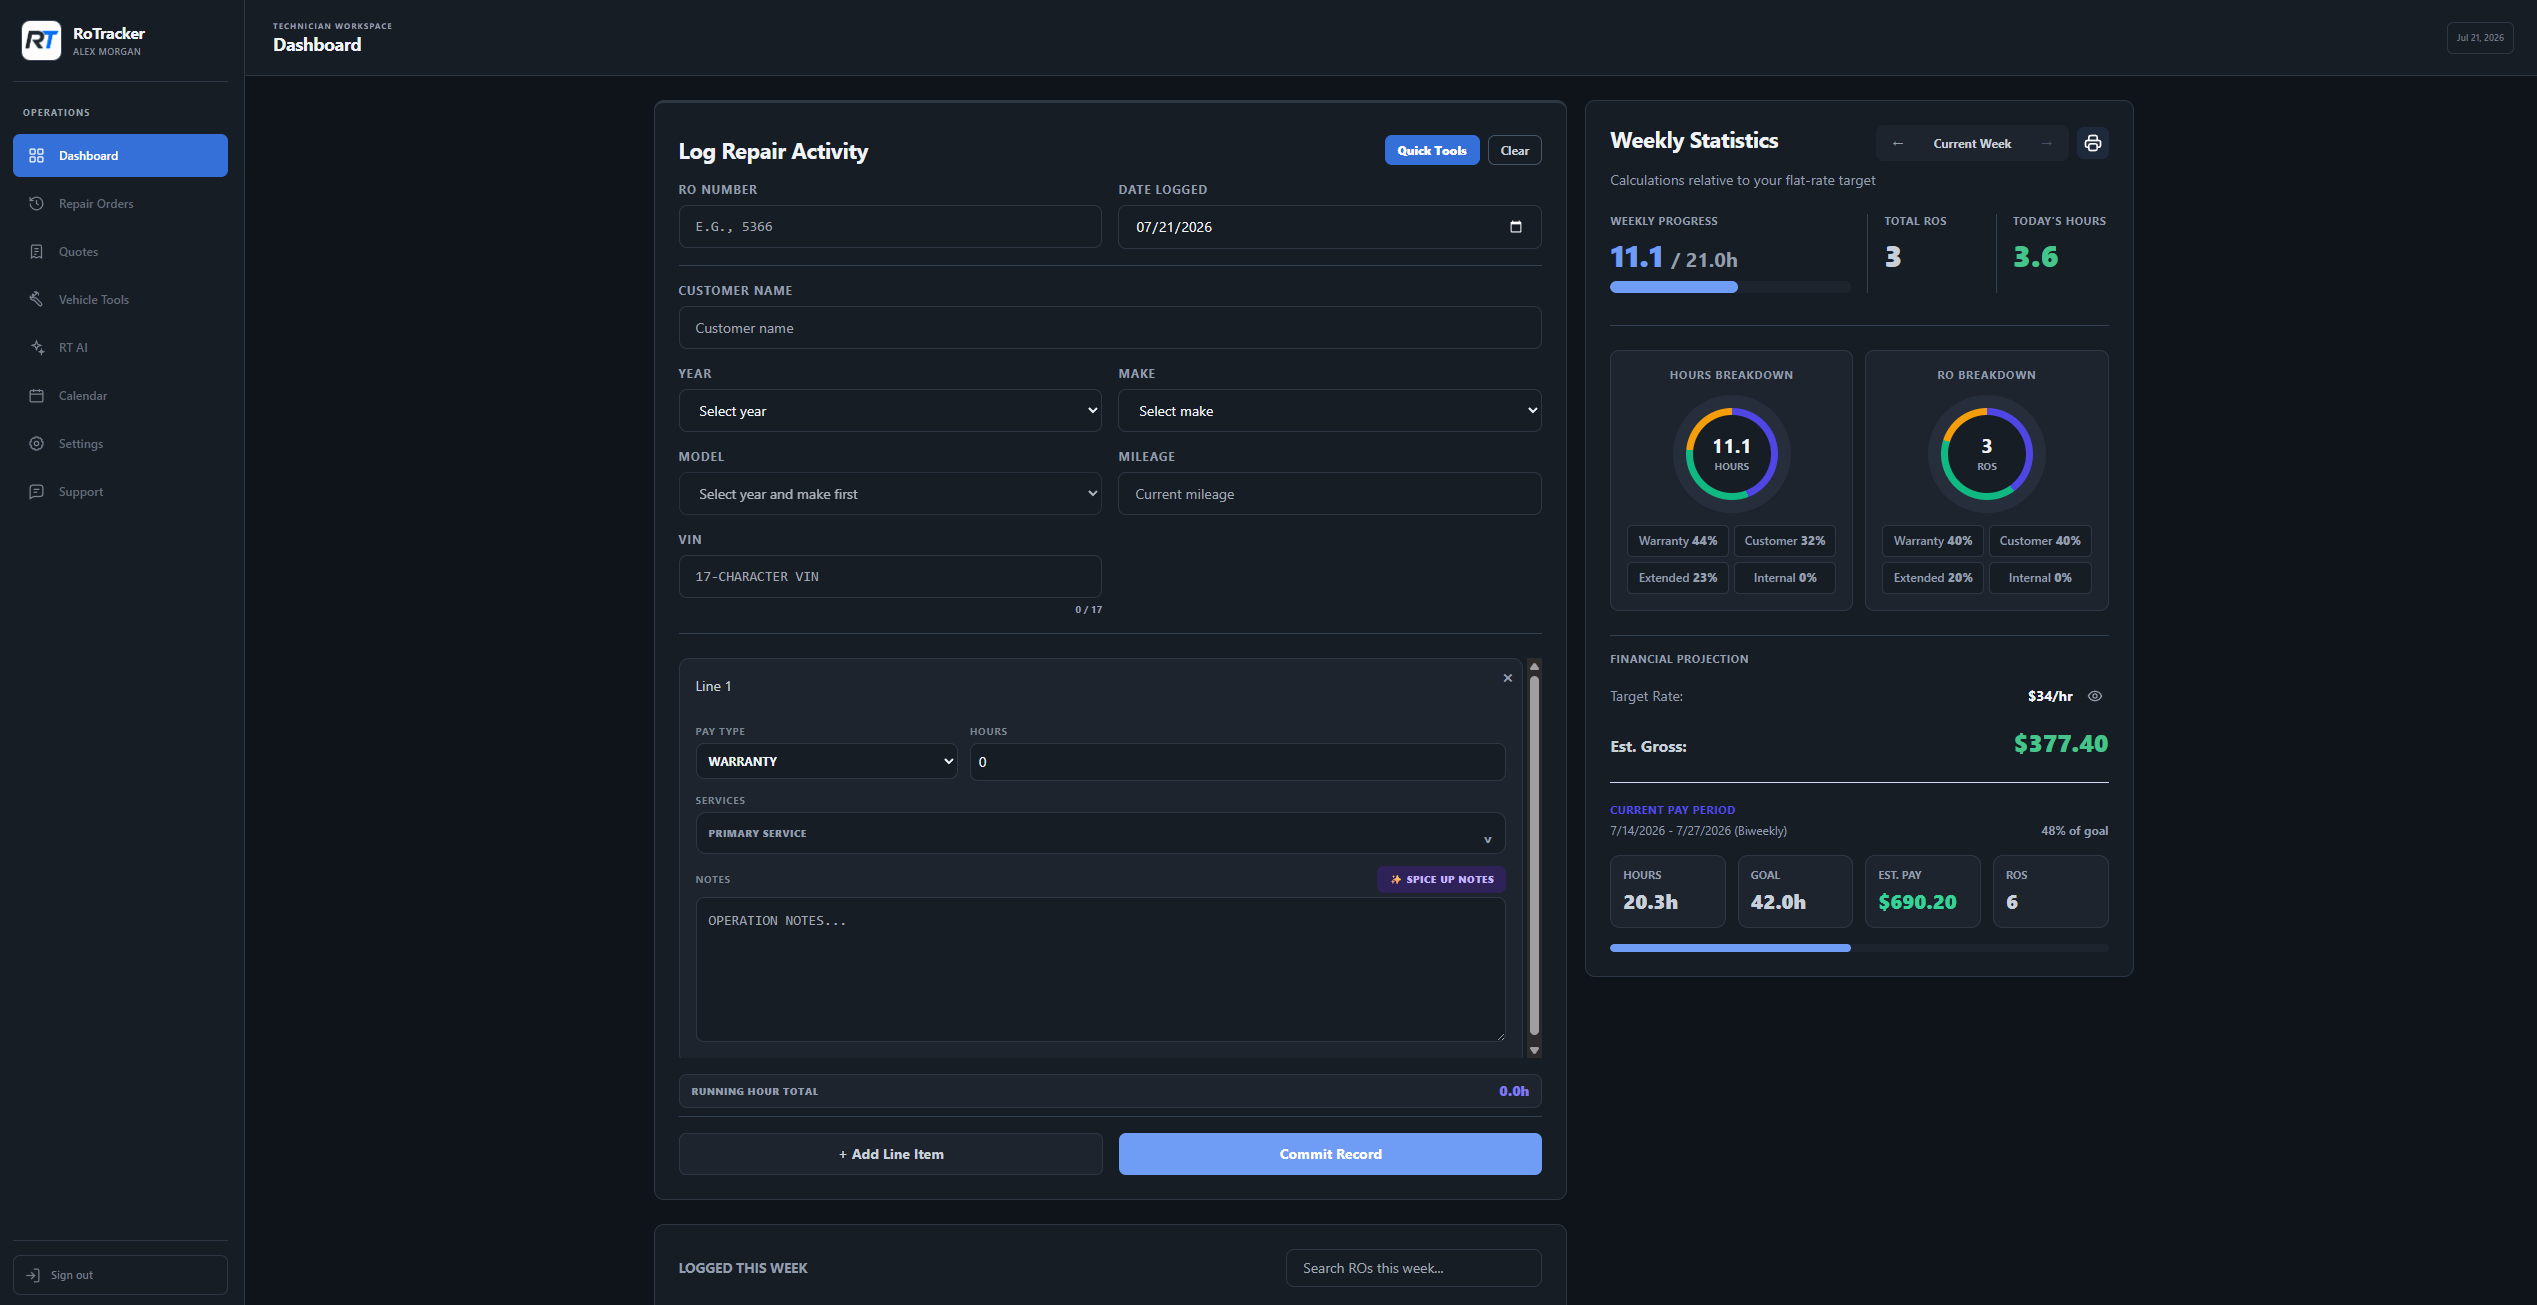
Task: Open Settings in sidebar
Action: click(120, 444)
